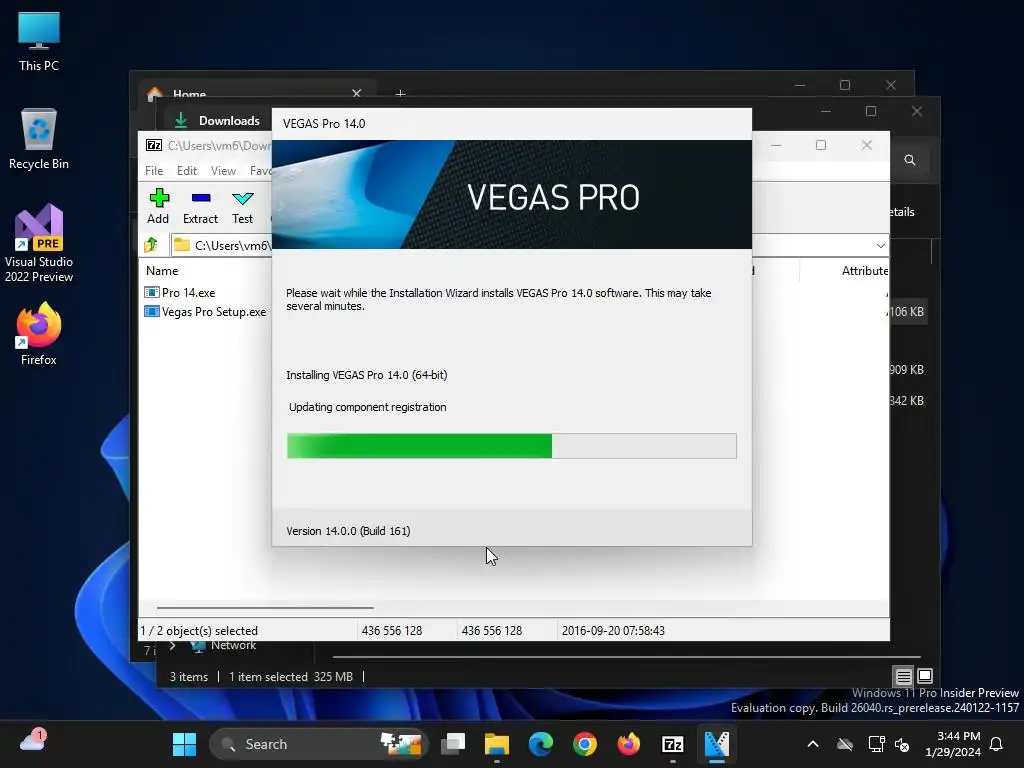This screenshot has width=1024, height=768.
Task: Open the Firefox desktop shortcut
Action: (x=39, y=334)
